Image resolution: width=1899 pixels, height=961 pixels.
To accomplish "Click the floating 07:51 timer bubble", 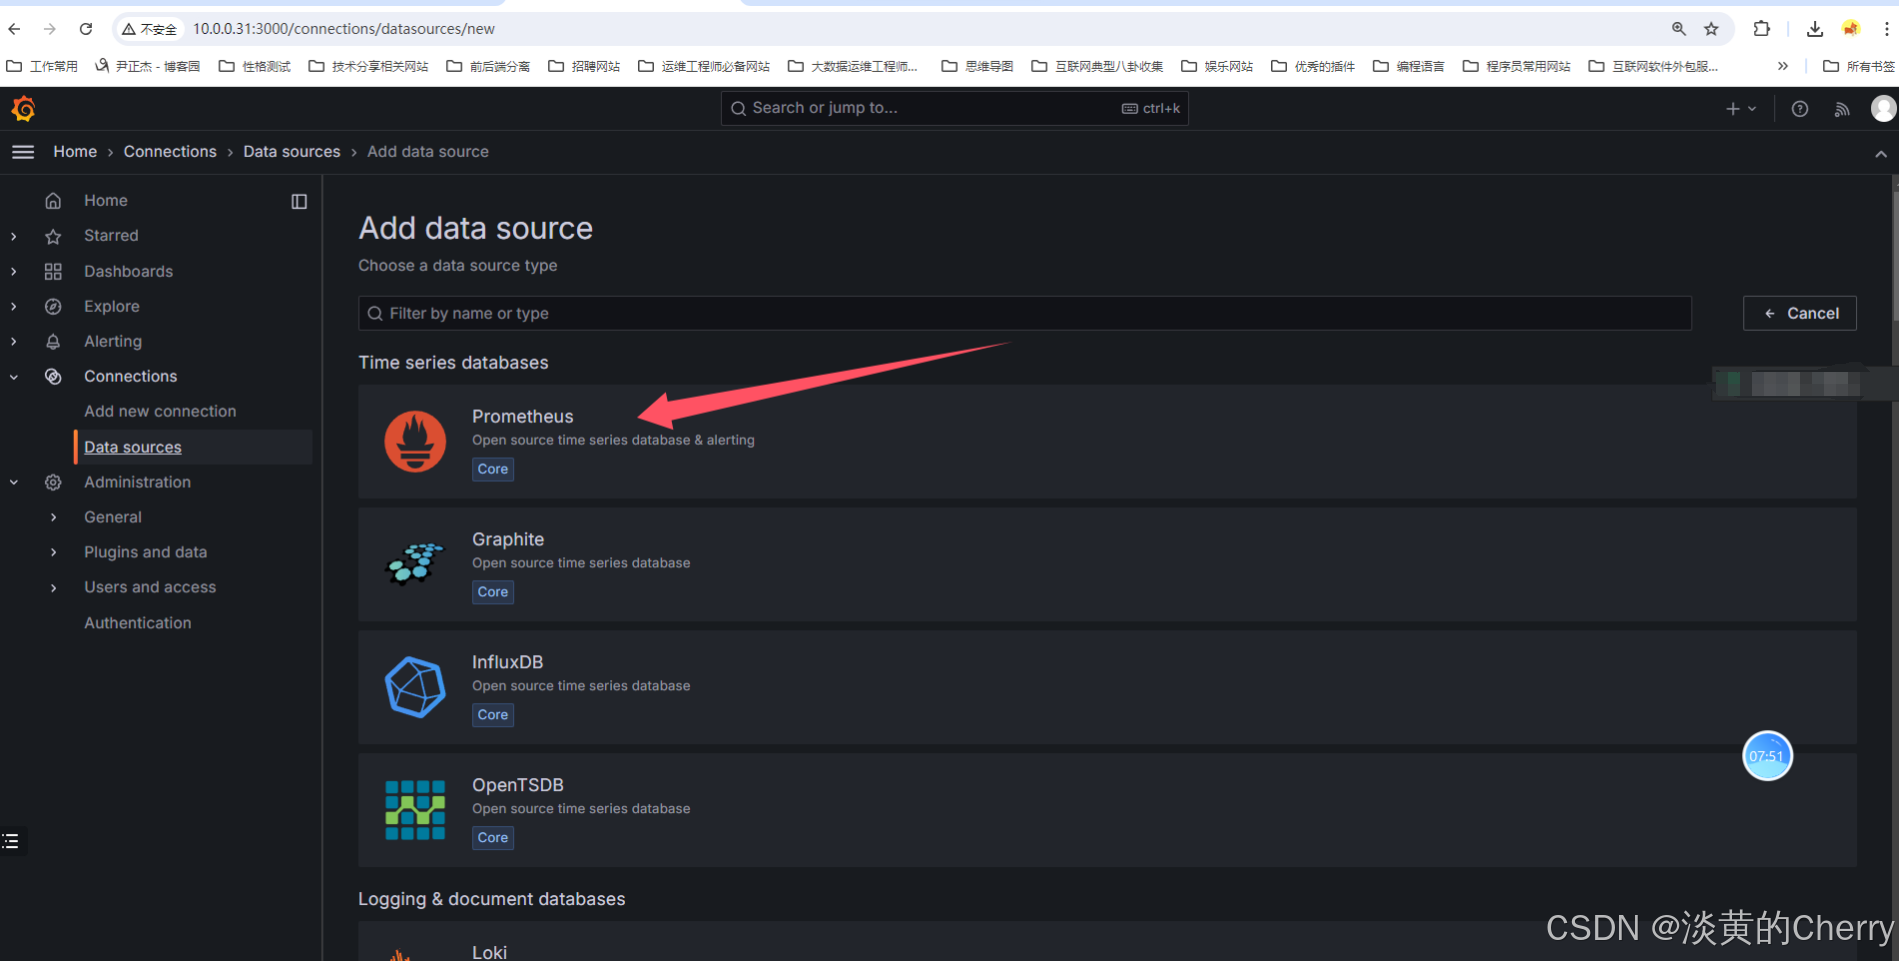I will click(x=1767, y=756).
